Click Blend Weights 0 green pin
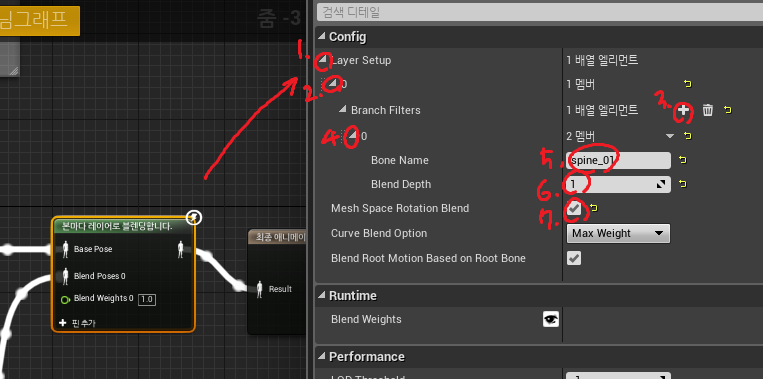Image resolution: width=763 pixels, height=379 pixels. click(x=65, y=299)
